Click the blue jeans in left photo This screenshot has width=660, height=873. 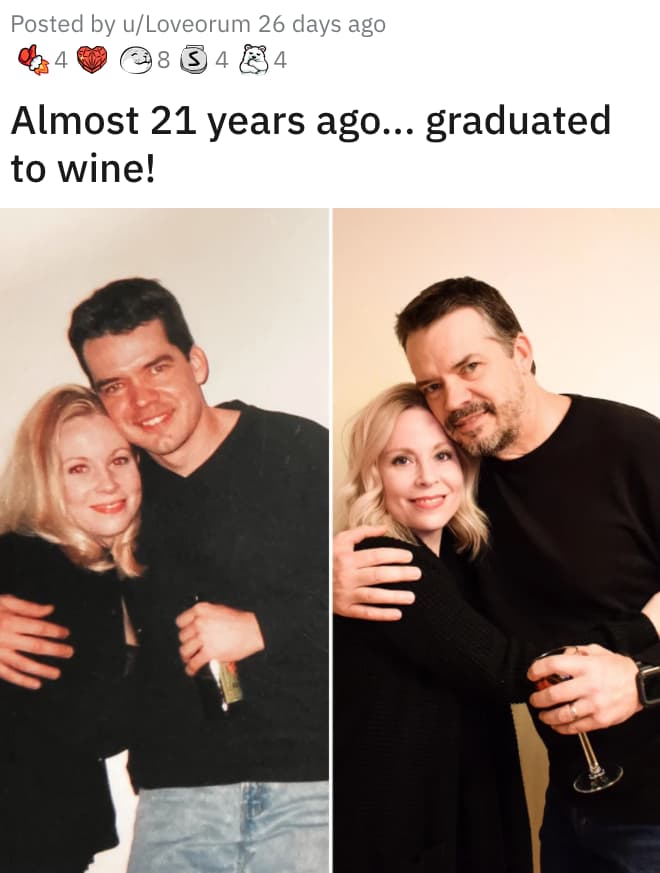pyautogui.click(x=231, y=827)
